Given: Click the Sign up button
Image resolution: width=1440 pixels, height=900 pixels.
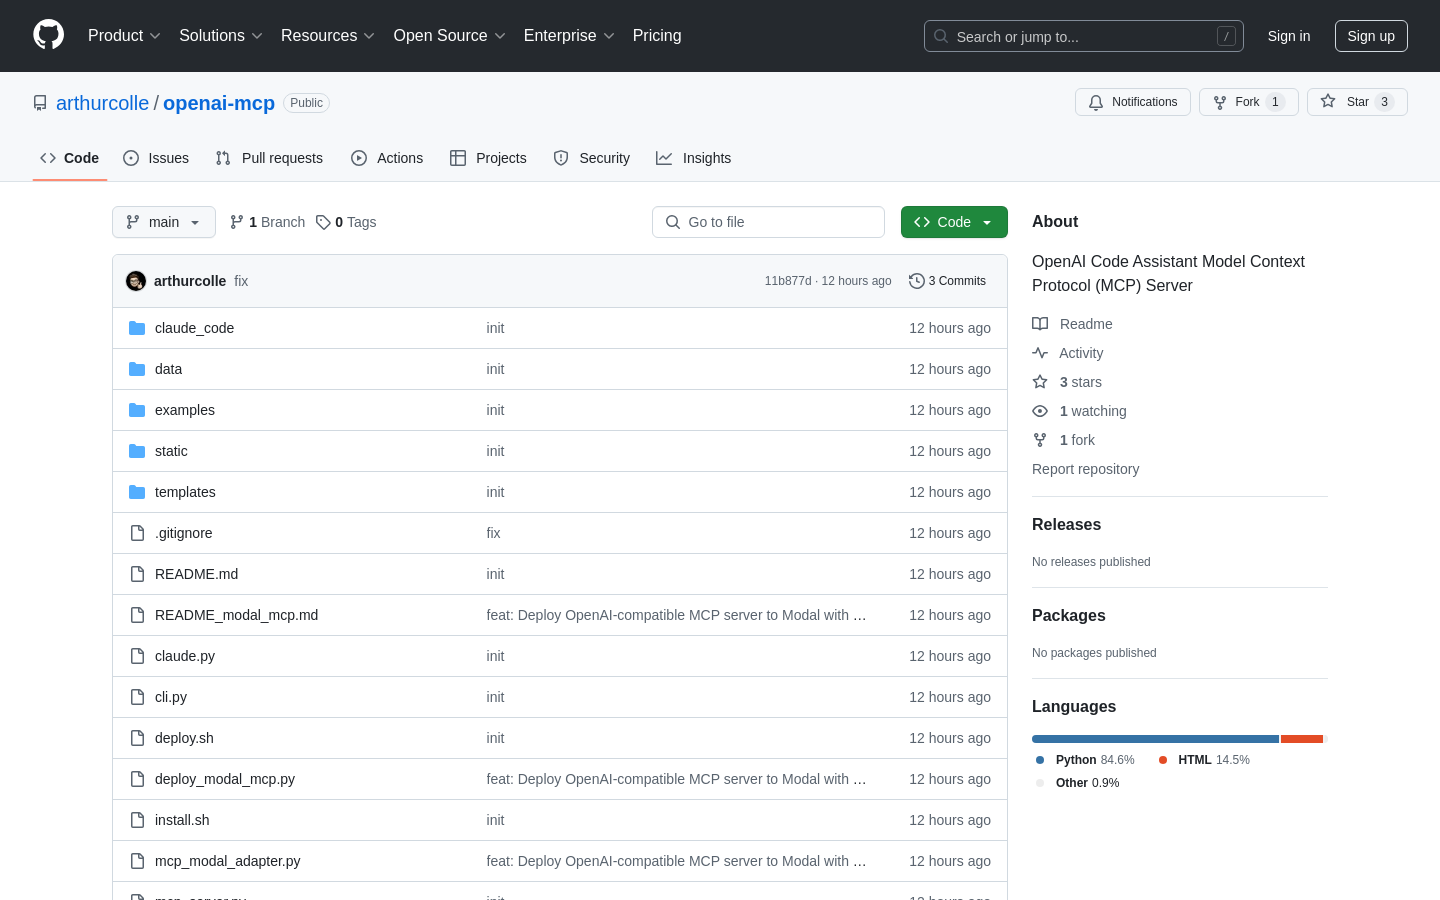Looking at the screenshot, I should point(1371,36).
